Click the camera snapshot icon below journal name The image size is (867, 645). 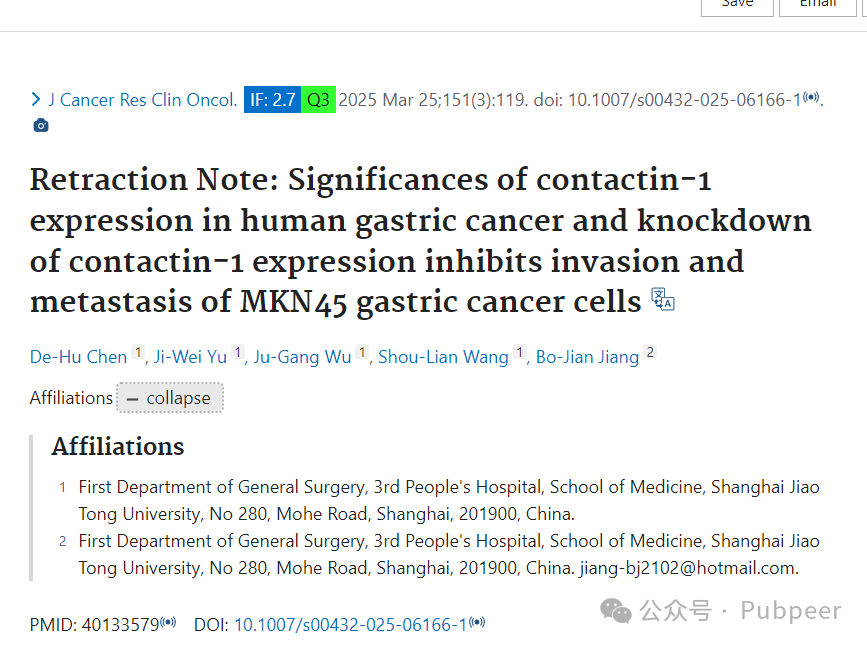[x=41, y=125]
